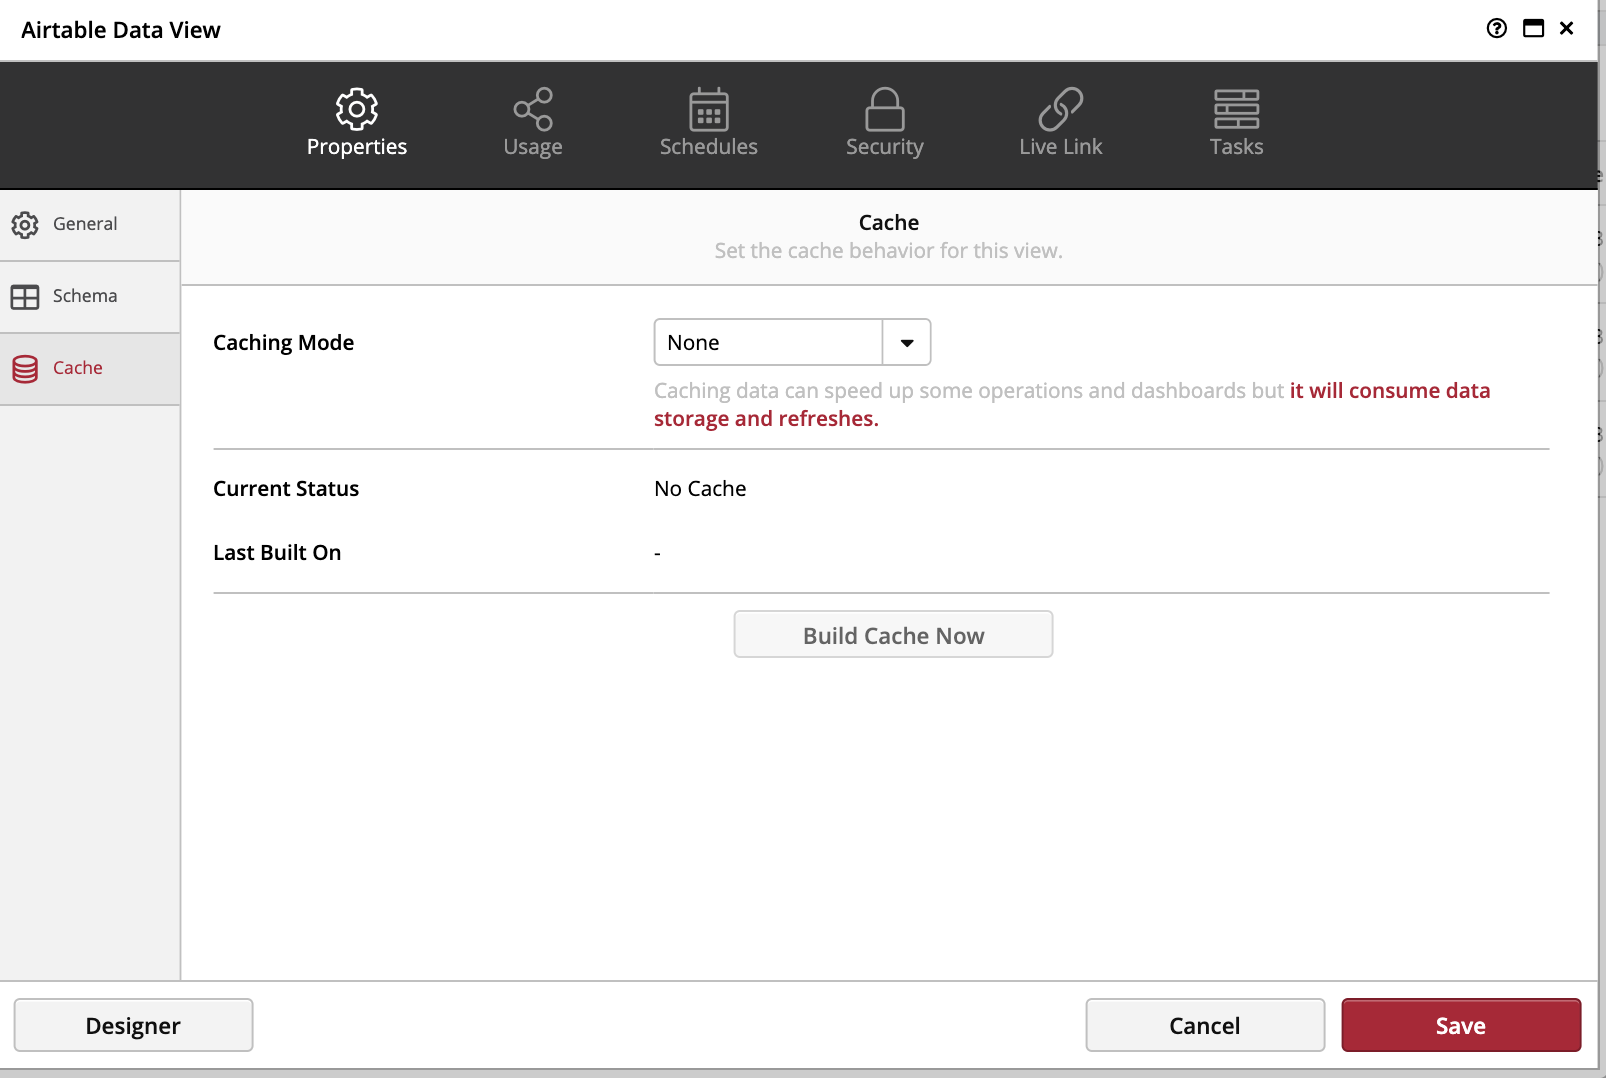Open the Schedules calendar icon

[709, 109]
